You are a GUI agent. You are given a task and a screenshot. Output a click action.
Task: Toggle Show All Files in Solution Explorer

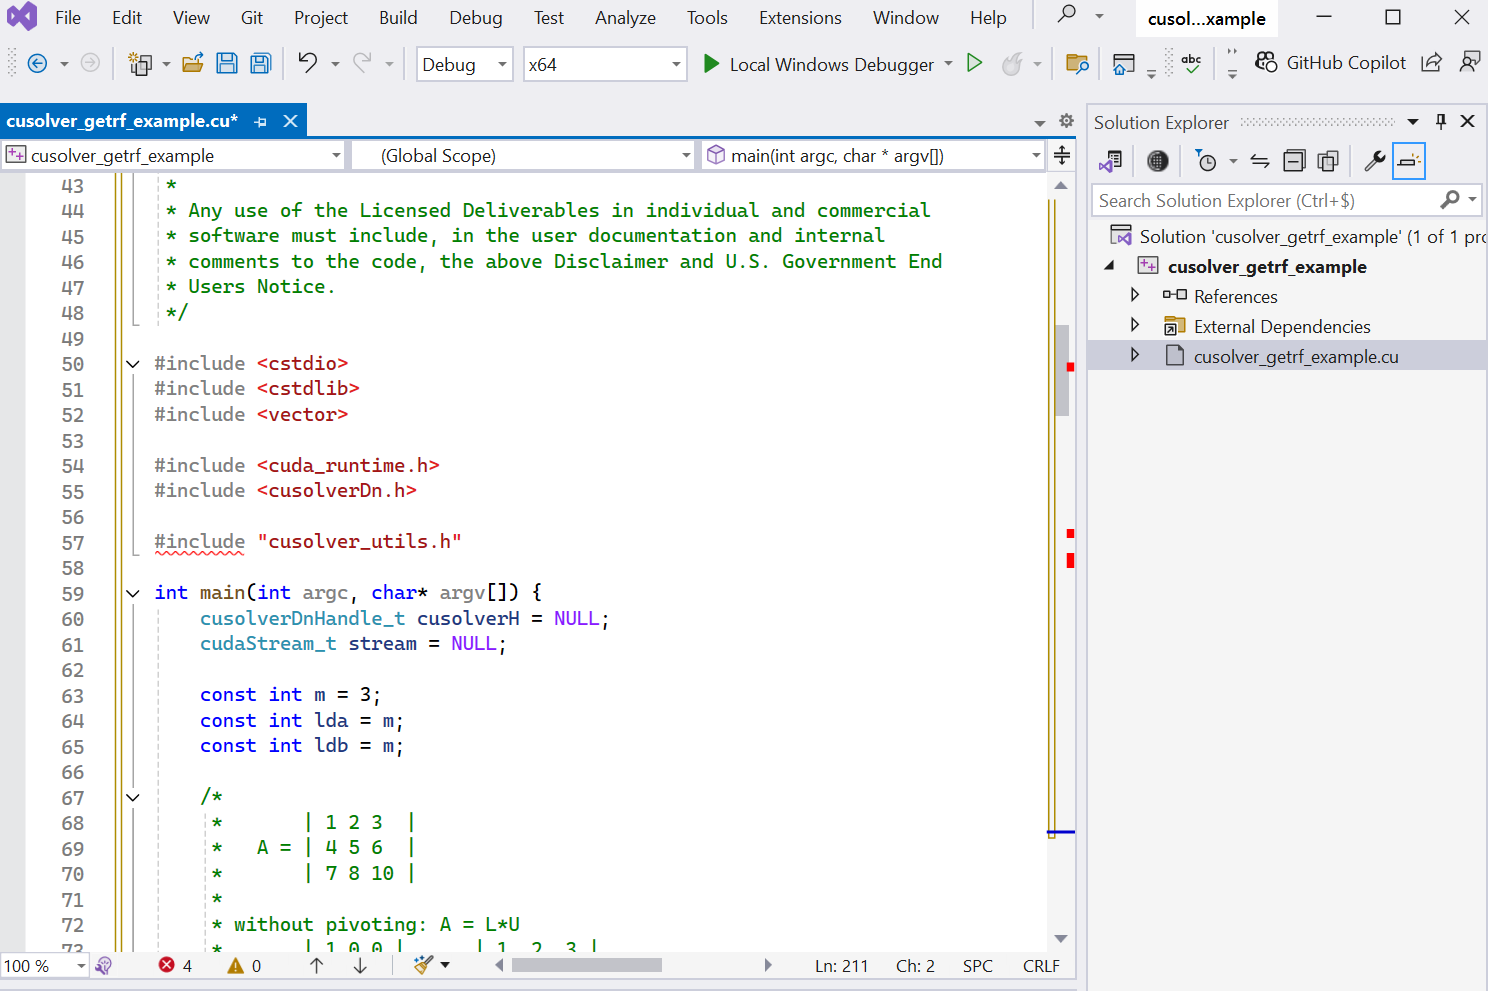click(1328, 161)
